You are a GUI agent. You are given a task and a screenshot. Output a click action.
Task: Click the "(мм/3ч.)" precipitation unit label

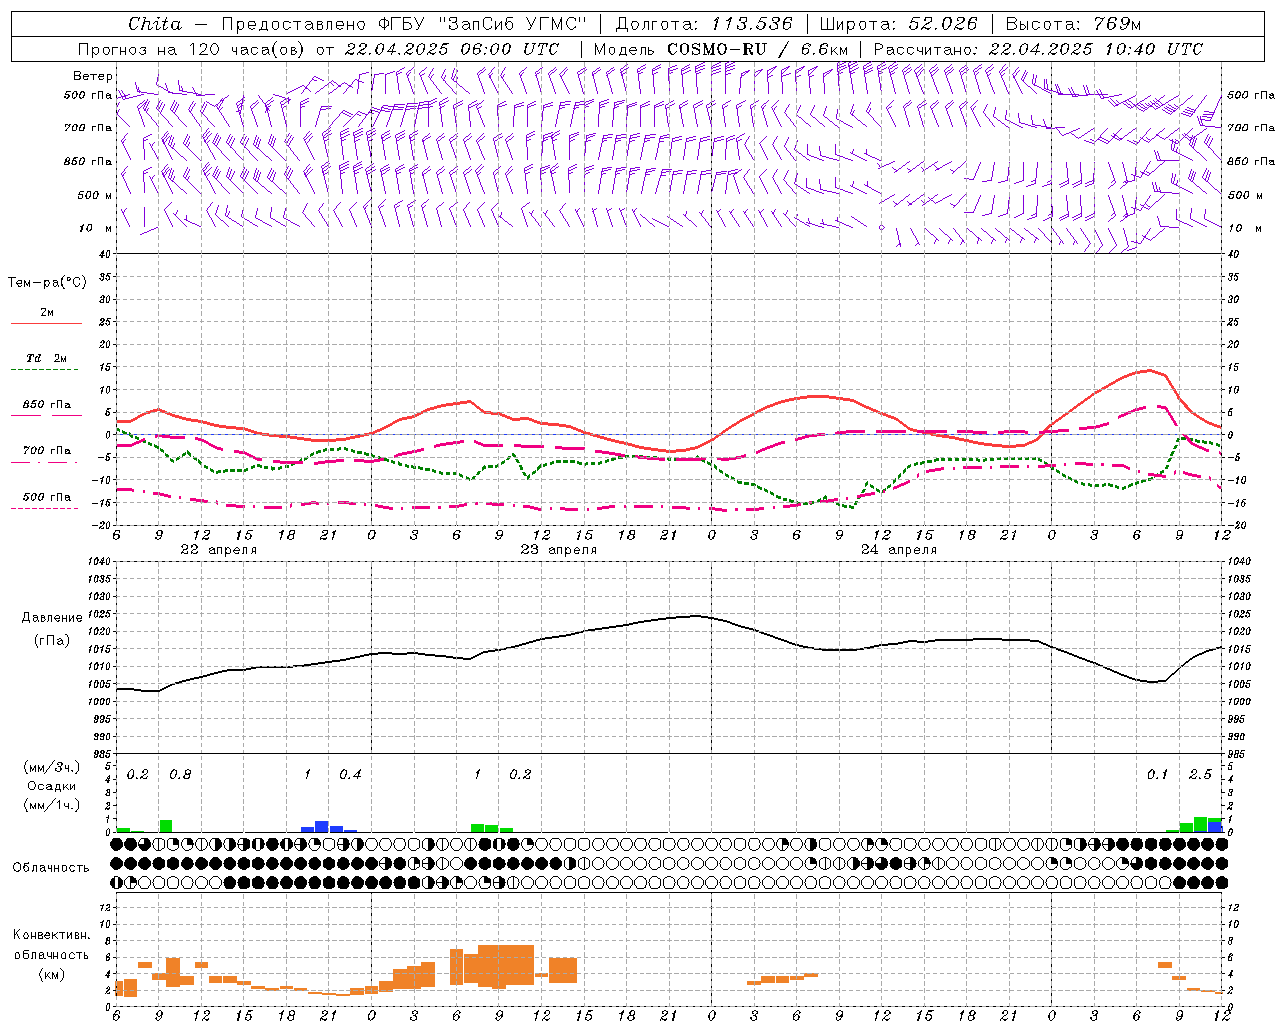pos(52,768)
